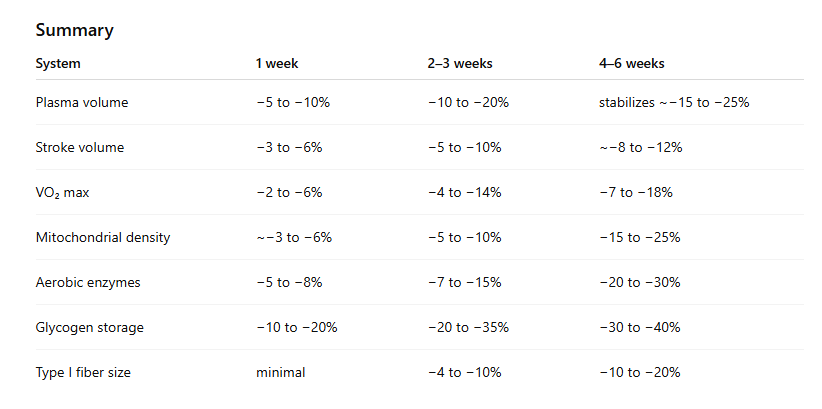822x409 pixels.
Task: Click the 'minimal' cell for Type I fiber
Action: click(x=280, y=372)
